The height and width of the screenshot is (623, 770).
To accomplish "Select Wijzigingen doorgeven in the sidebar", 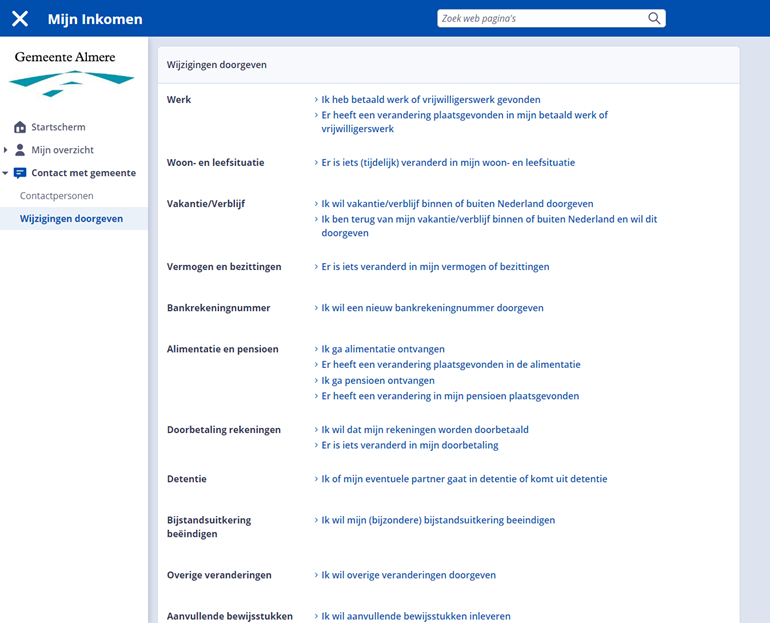I will (71, 218).
